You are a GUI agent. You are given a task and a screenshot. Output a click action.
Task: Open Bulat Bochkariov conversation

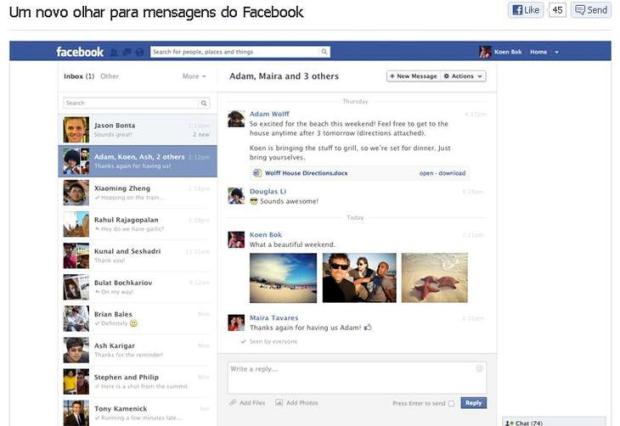[x=138, y=287]
